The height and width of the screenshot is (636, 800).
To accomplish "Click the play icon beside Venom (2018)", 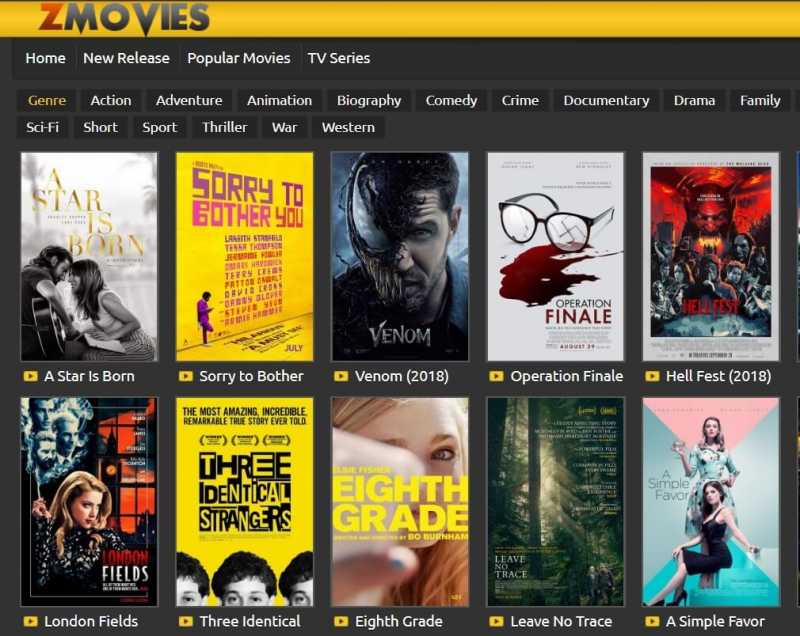I will coord(342,378).
